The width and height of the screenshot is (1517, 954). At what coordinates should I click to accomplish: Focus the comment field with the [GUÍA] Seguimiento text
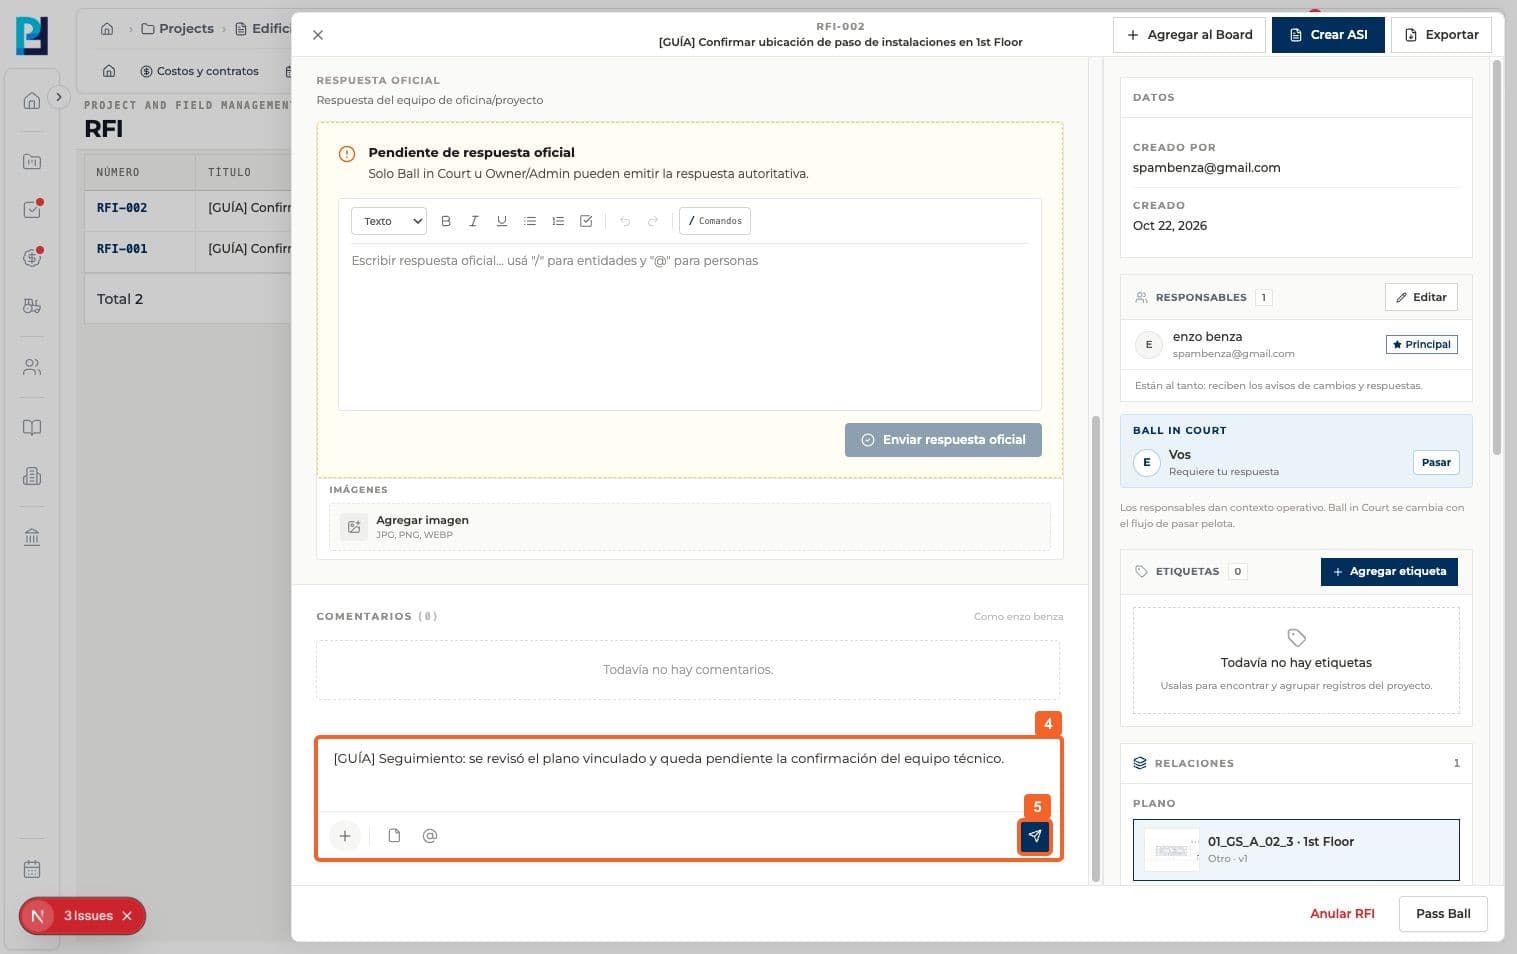click(689, 773)
